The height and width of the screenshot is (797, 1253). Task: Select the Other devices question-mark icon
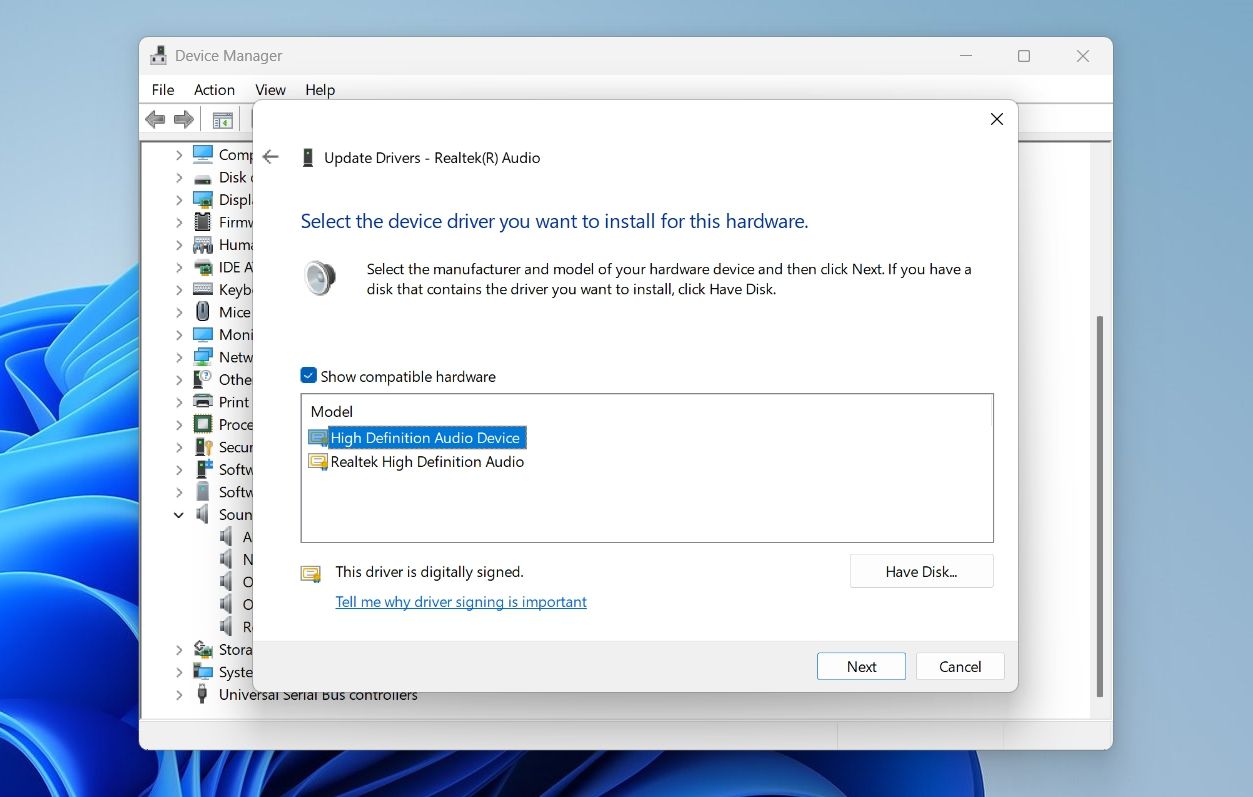click(x=203, y=379)
